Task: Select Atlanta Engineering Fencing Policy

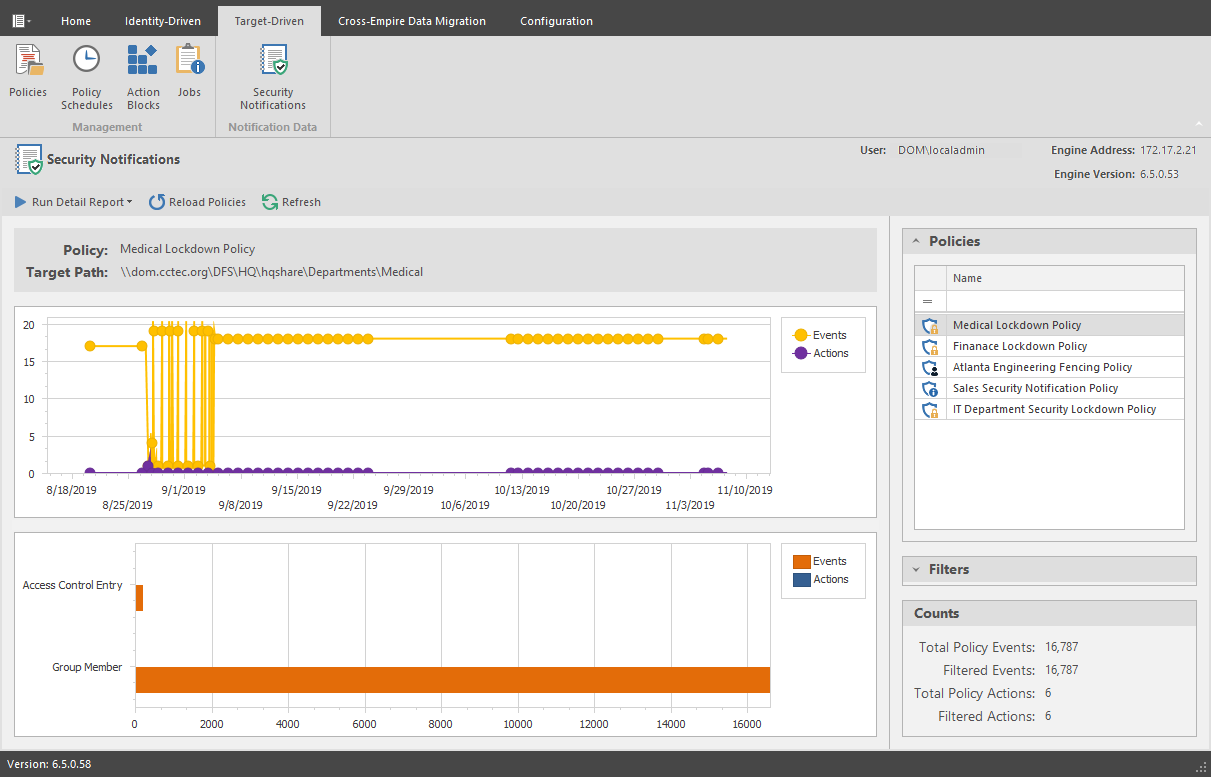Action: (1042, 367)
